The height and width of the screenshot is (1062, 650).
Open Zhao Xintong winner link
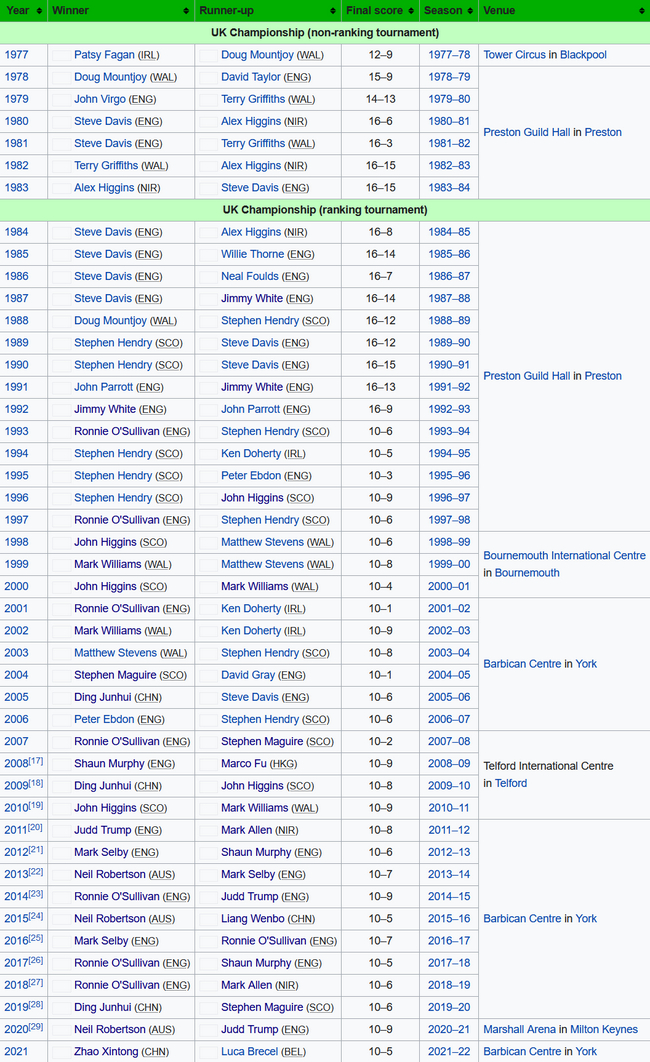tap(106, 1052)
